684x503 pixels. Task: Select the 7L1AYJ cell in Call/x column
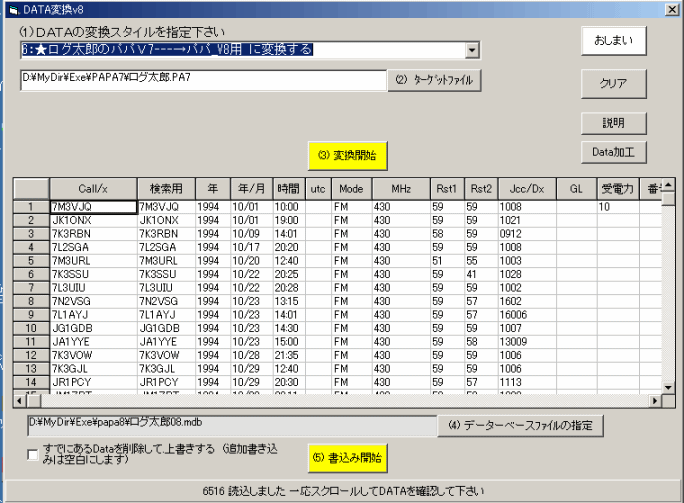coord(93,315)
